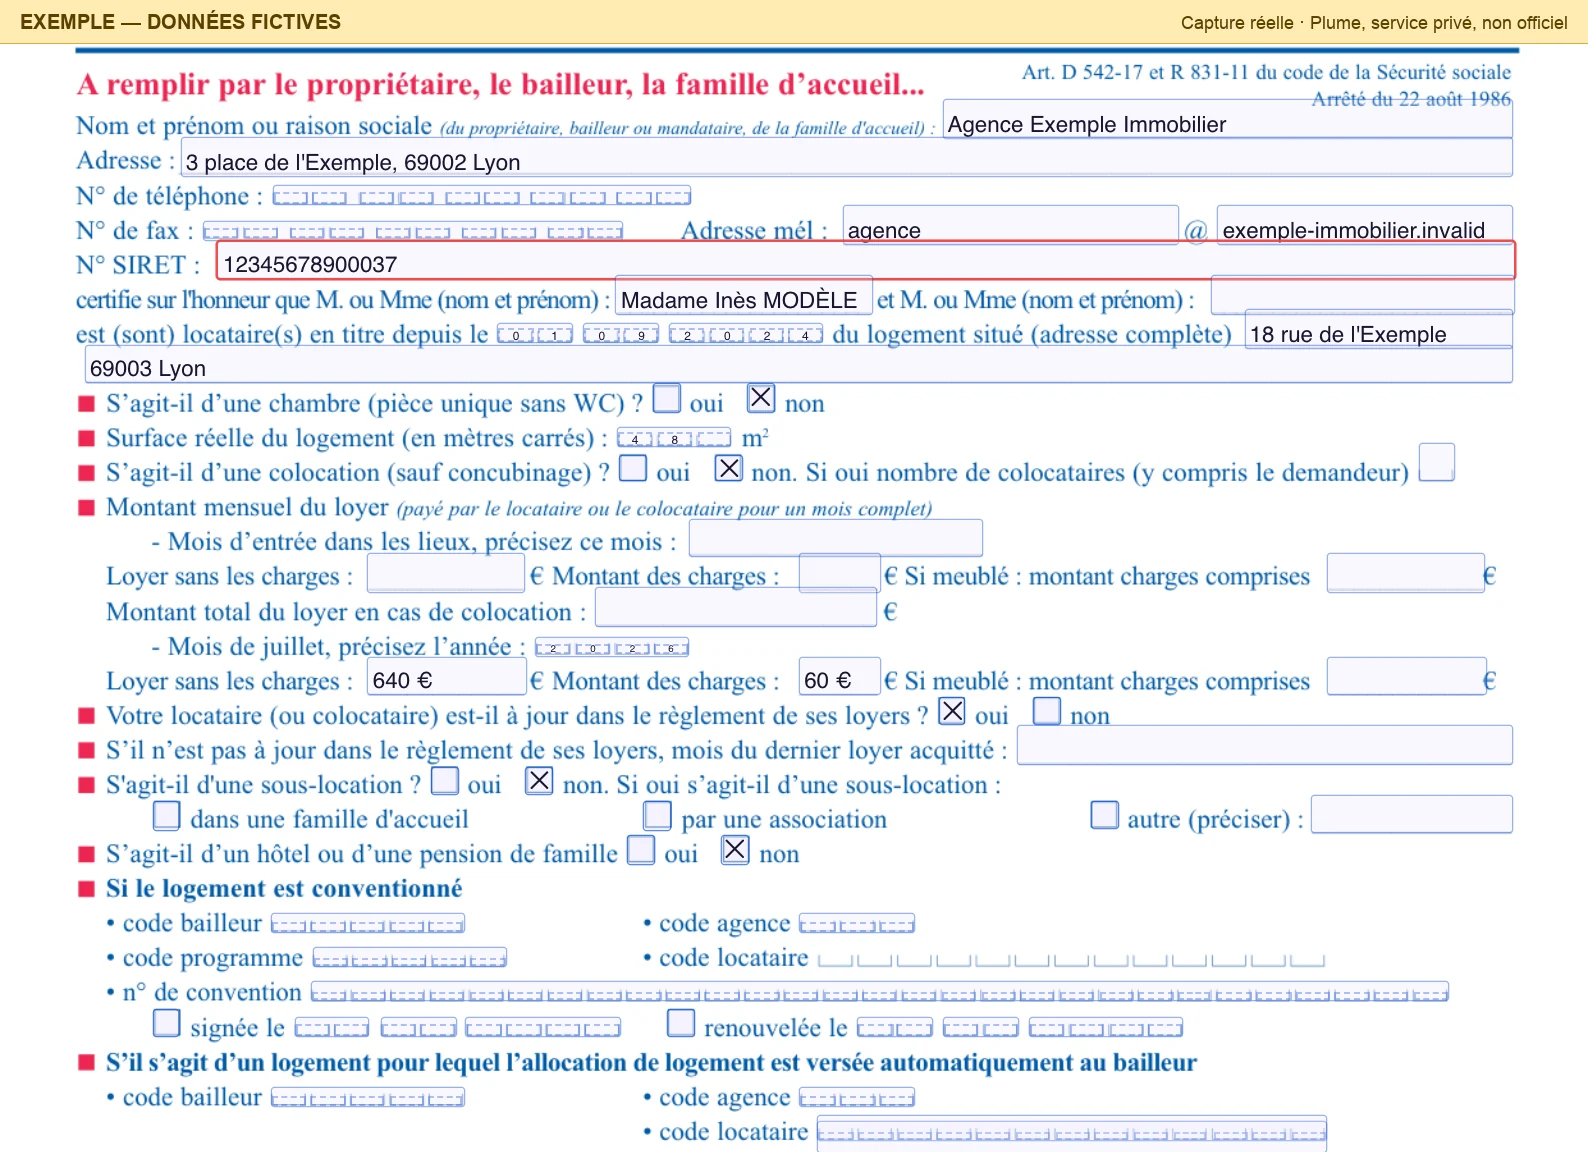
Task: Edit the year '2024' of the tenancy start date
Action: [x=746, y=335]
